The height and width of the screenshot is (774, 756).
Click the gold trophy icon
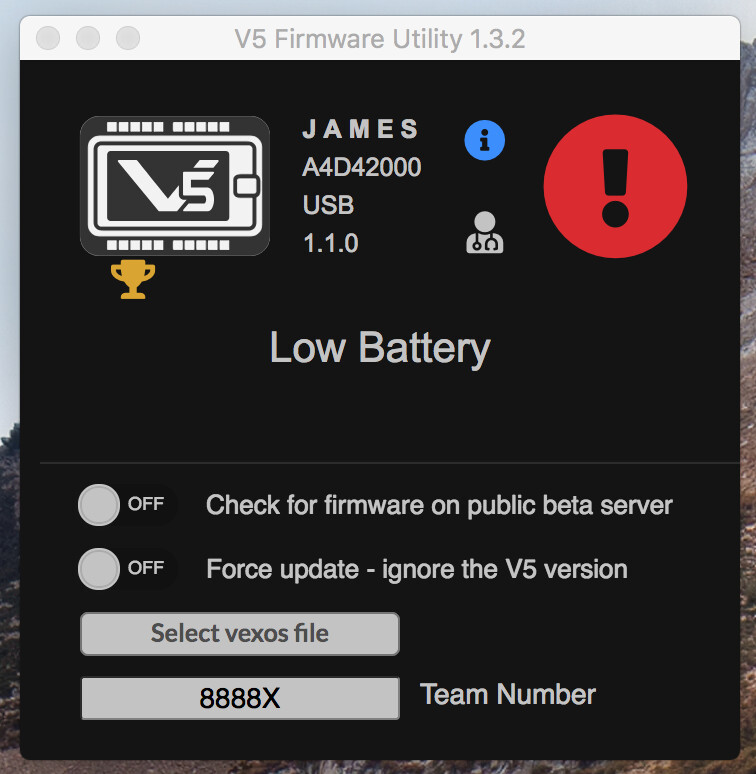pyautogui.click(x=132, y=280)
